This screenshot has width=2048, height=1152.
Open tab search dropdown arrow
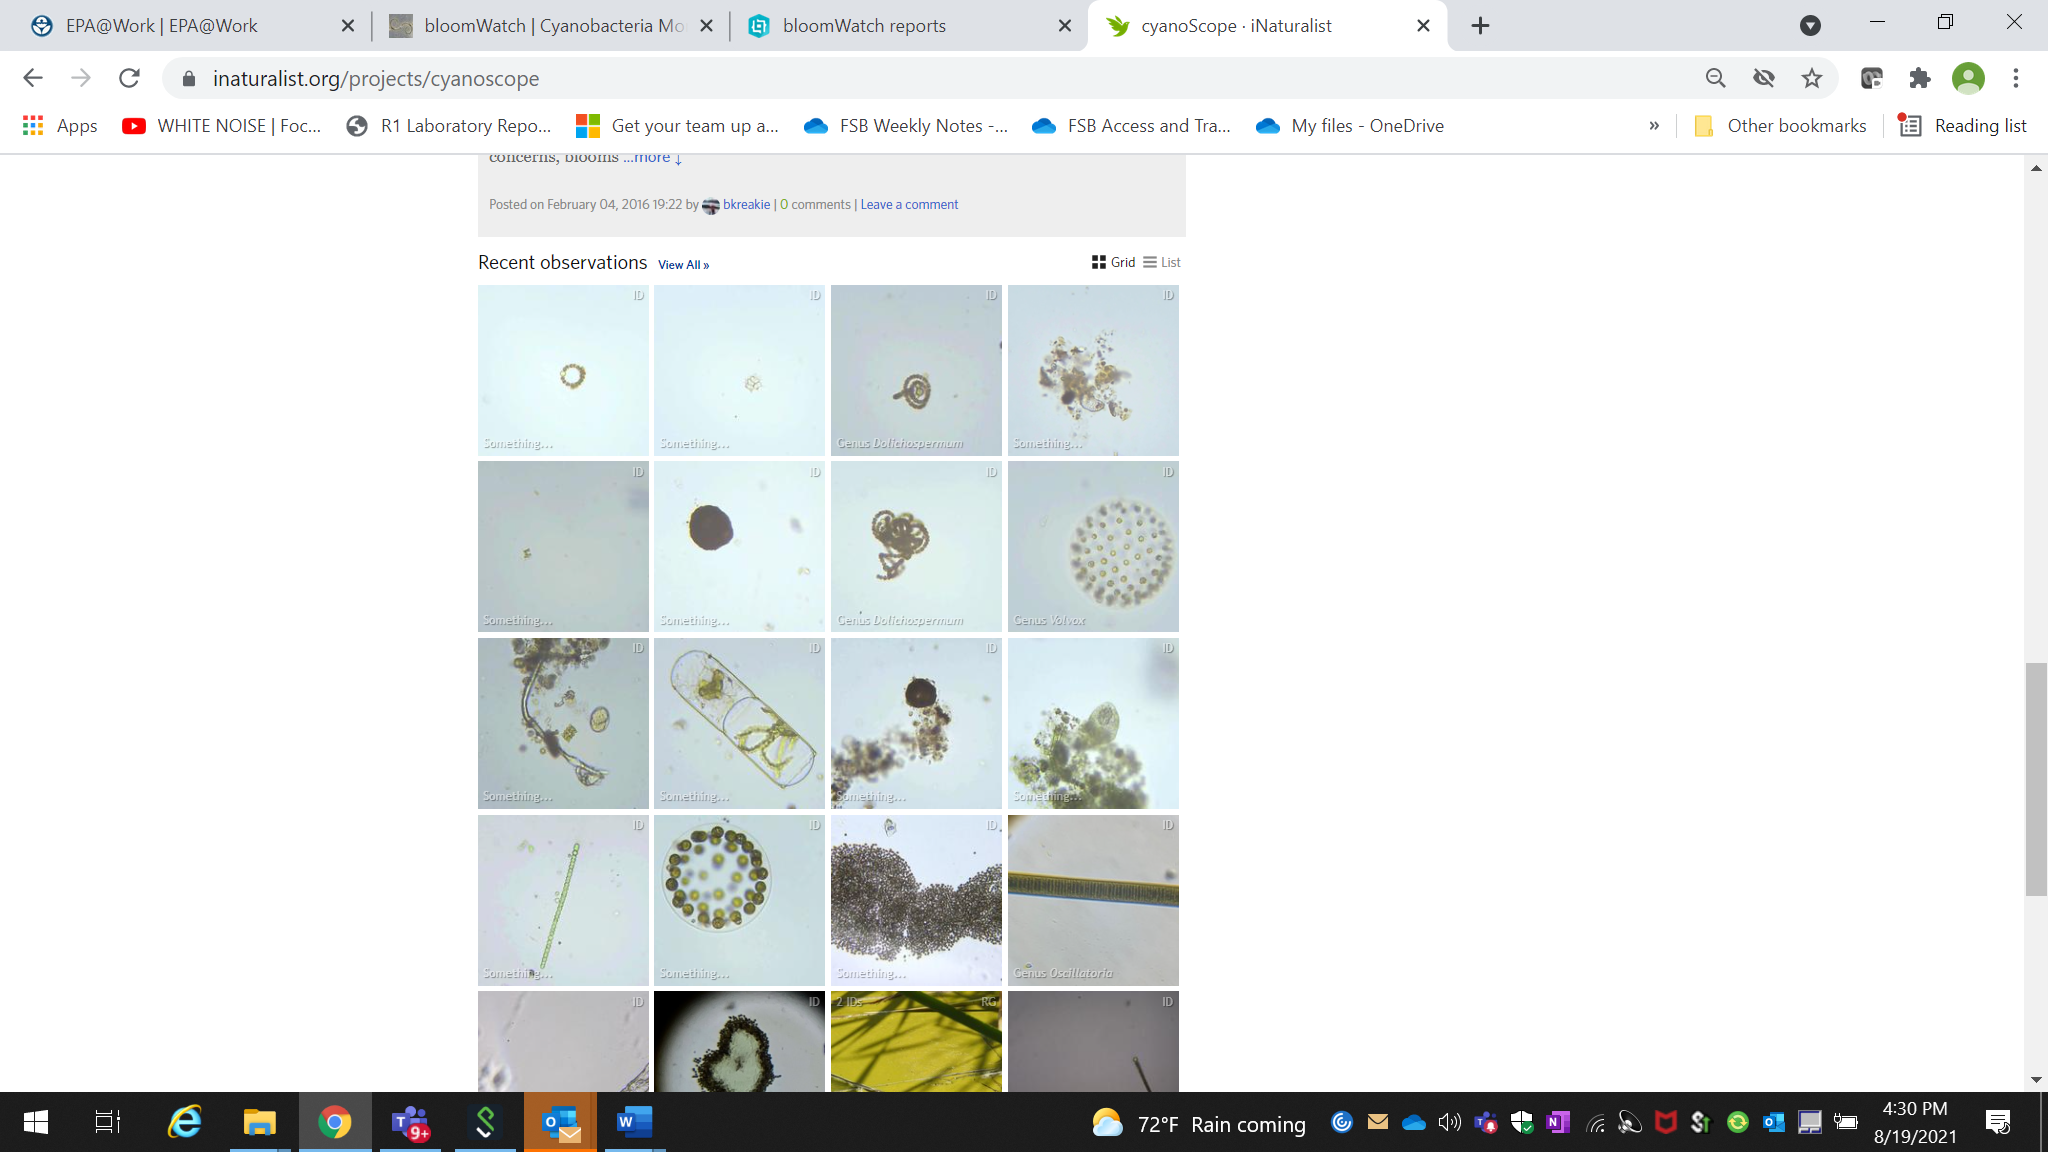tap(1810, 25)
